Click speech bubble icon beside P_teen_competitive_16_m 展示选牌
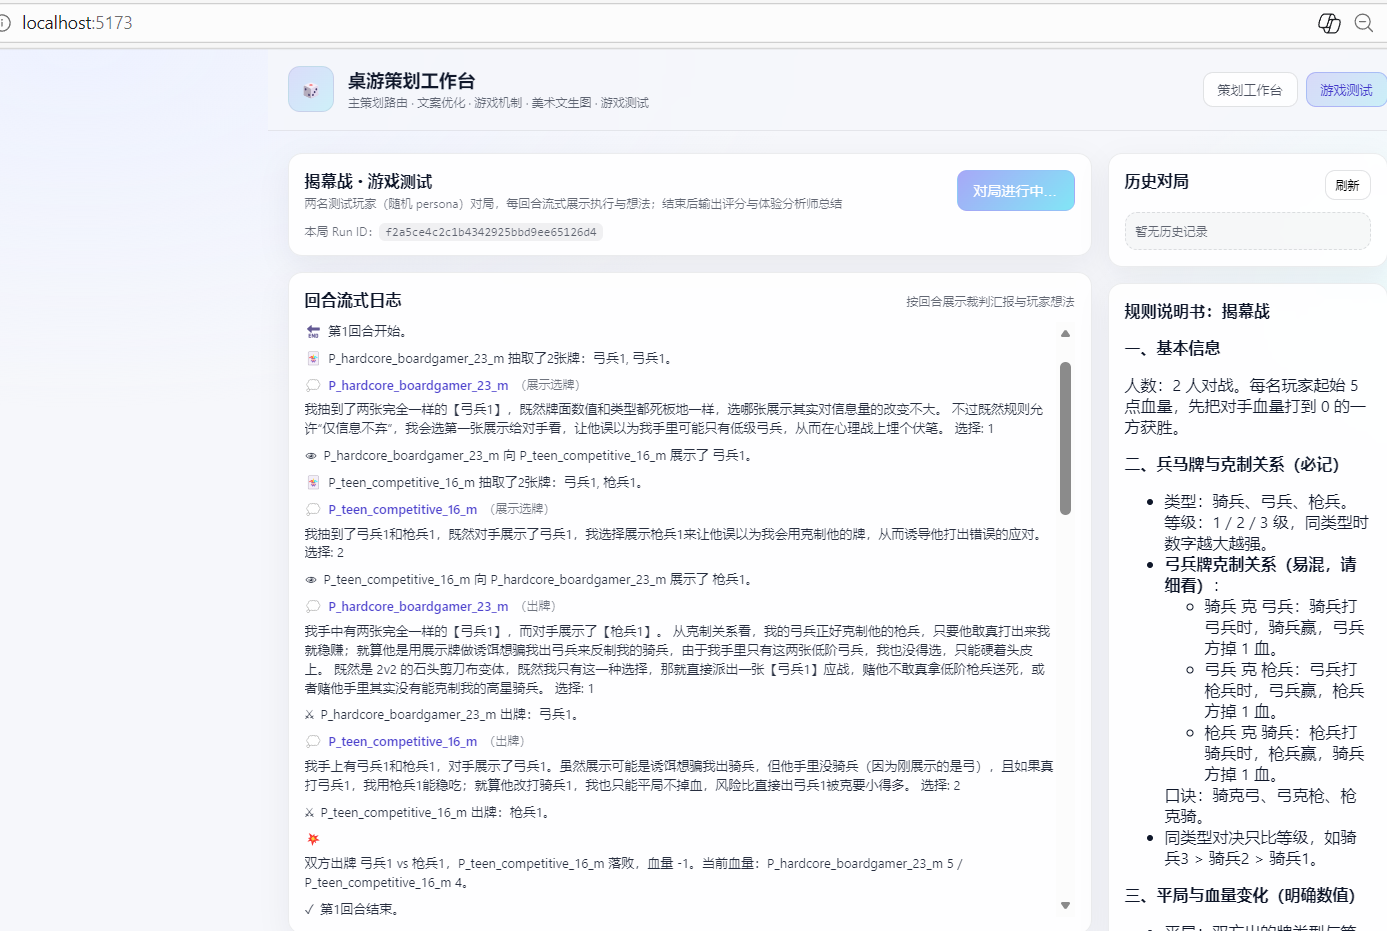 pyautogui.click(x=313, y=510)
